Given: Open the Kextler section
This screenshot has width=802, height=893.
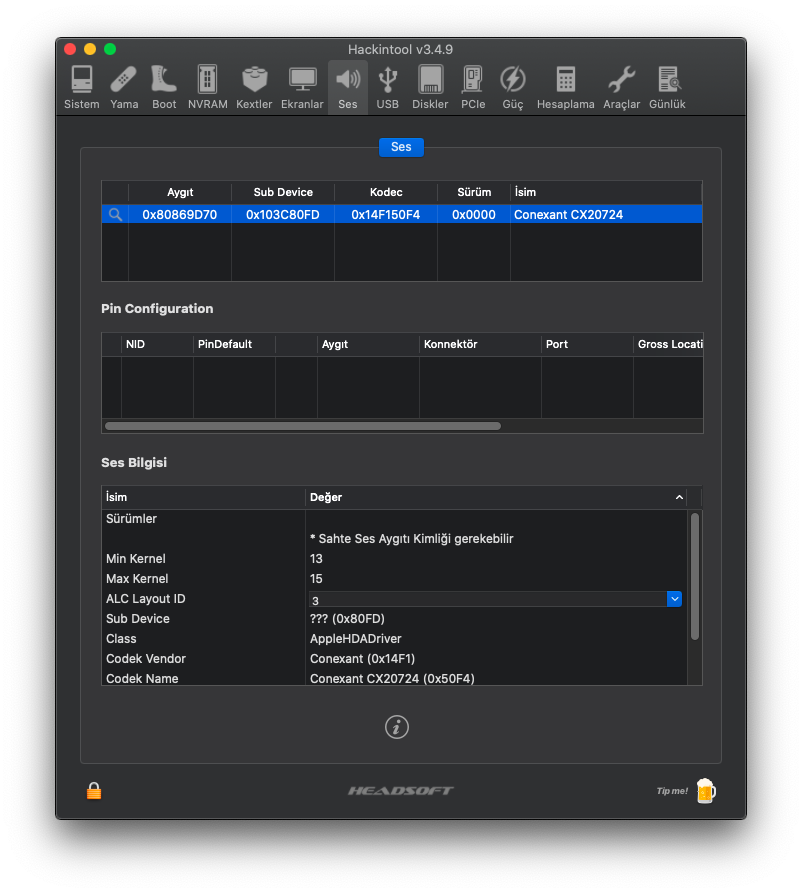Looking at the screenshot, I should [254, 86].
